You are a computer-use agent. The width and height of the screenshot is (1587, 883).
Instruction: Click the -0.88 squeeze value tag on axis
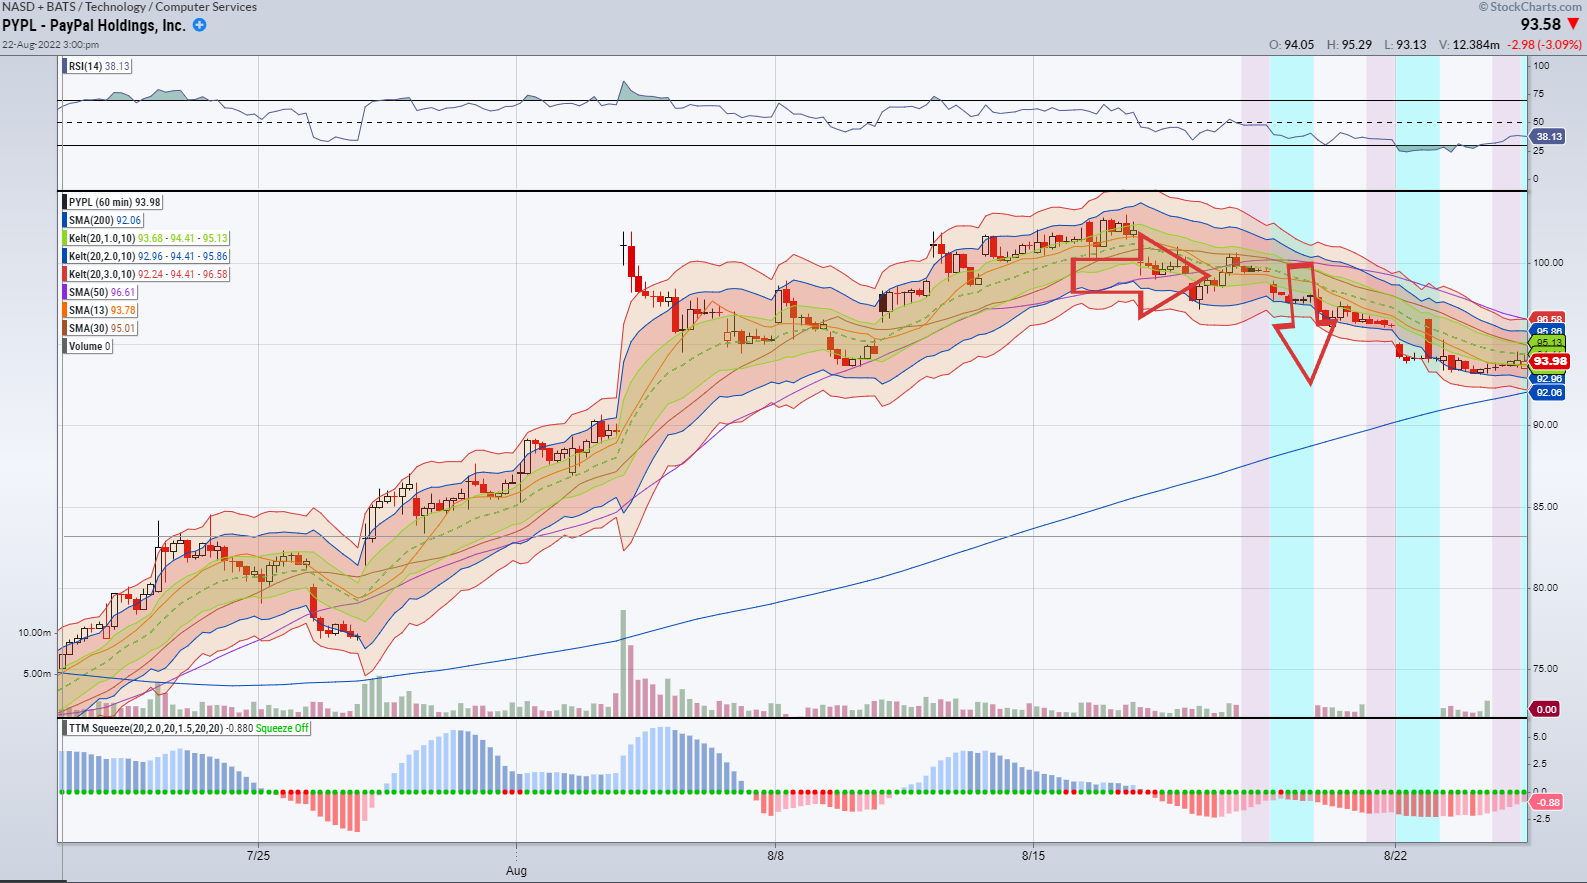pos(1547,802)
